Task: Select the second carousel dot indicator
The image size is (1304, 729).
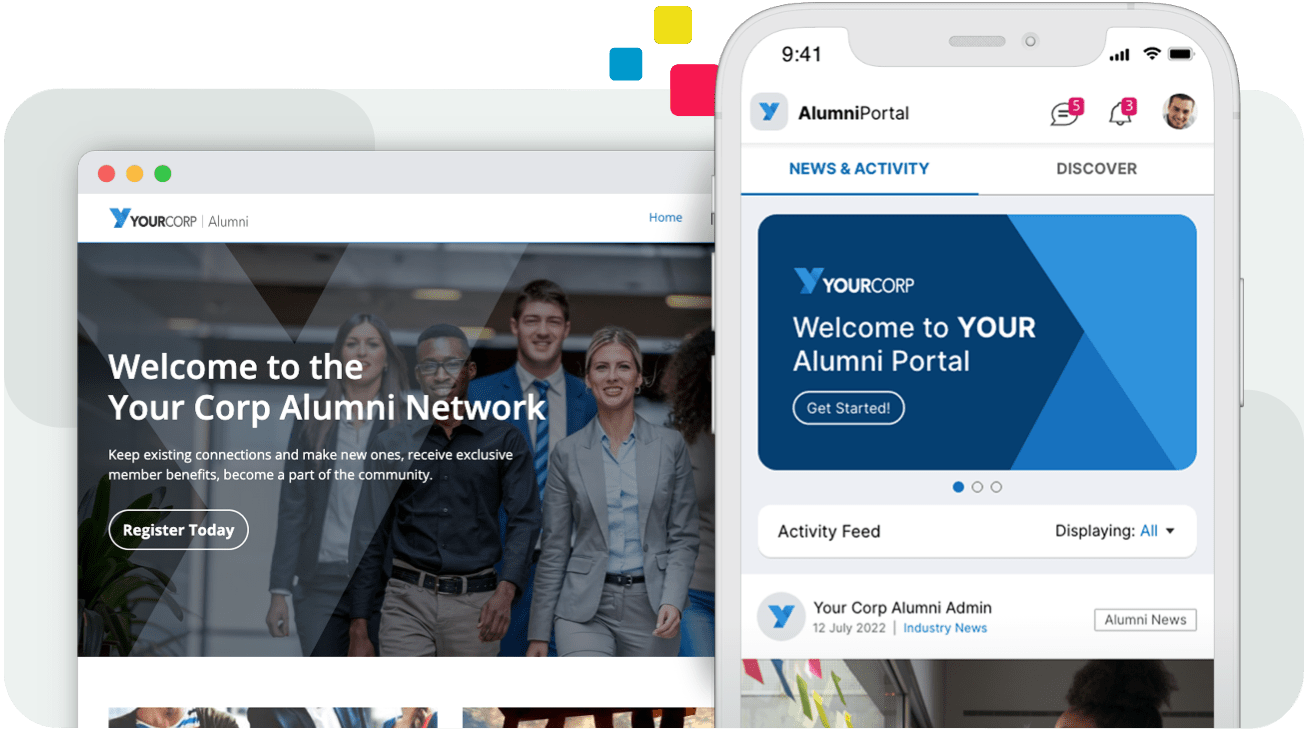Action: (977, 487)
